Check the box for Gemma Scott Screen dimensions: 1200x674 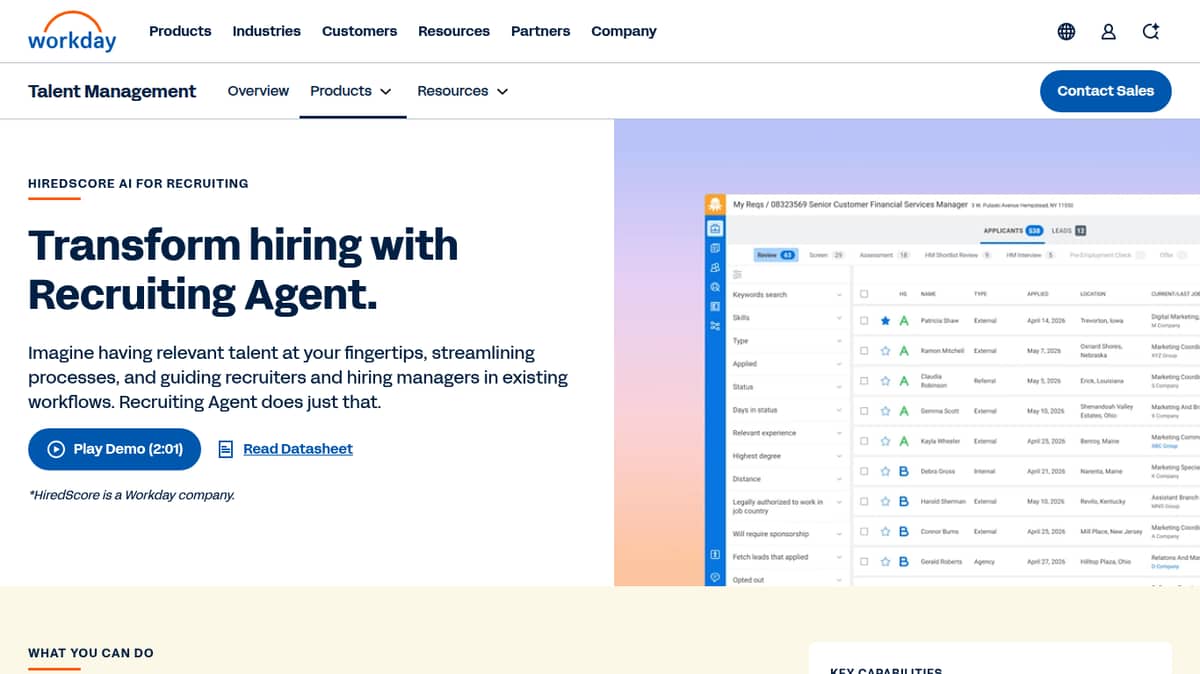coord(864,411)
